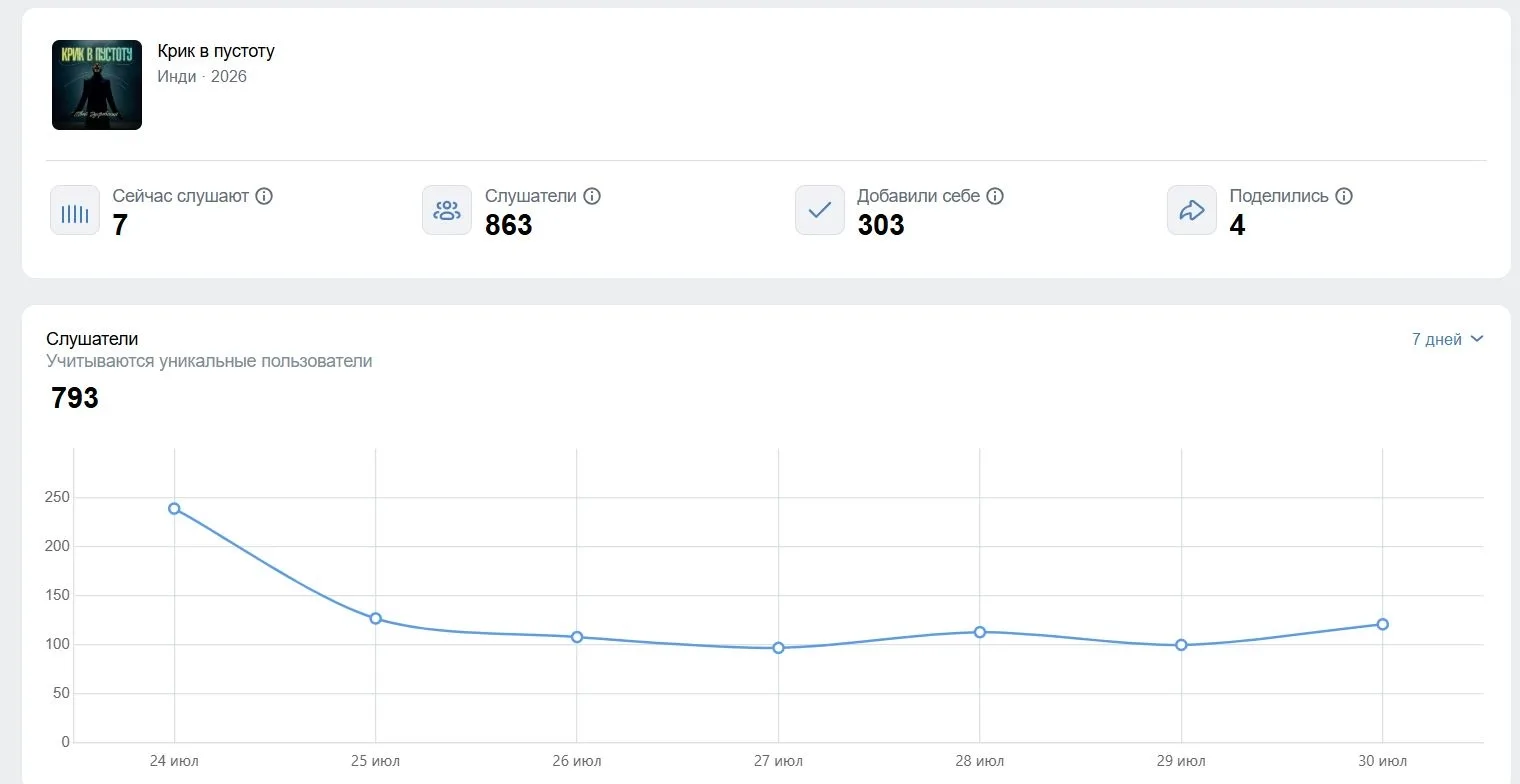Image resolution: width=1520 pixels, height=784 pixels.
Task: Select the 24 июл data point on chart
Action: click(174, 509)
